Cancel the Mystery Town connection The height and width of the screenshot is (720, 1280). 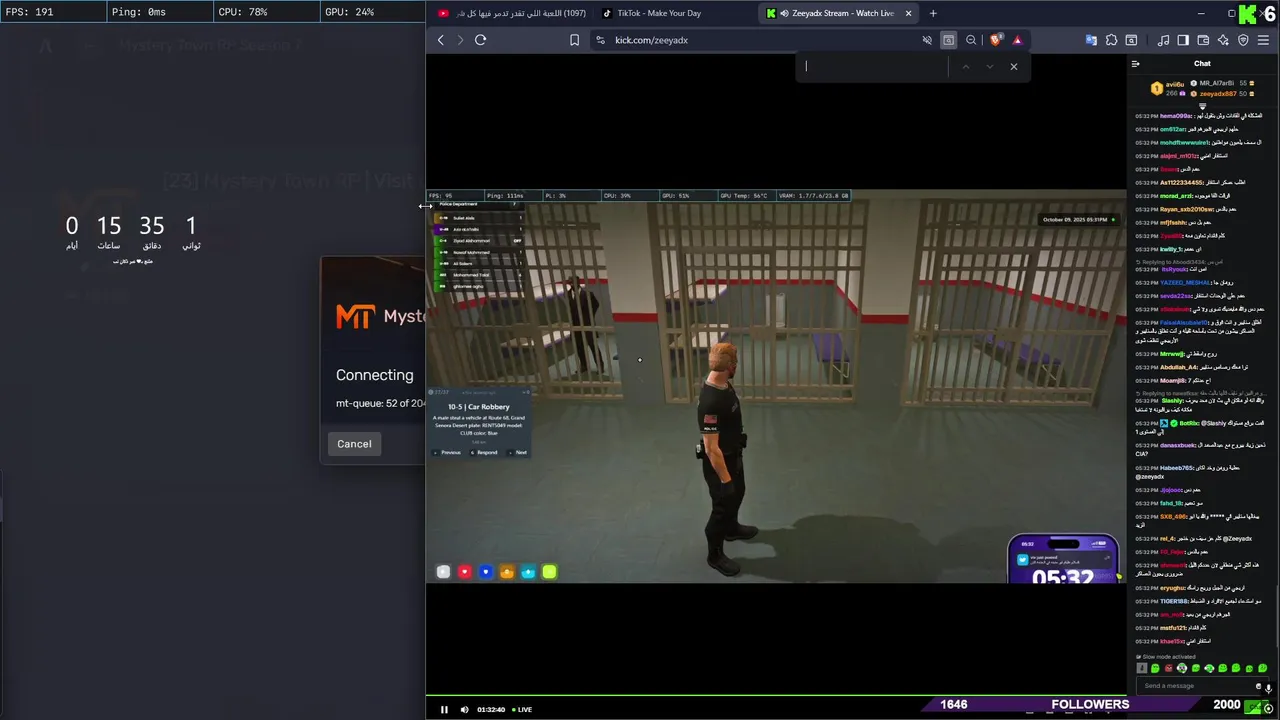coord(354,444)
